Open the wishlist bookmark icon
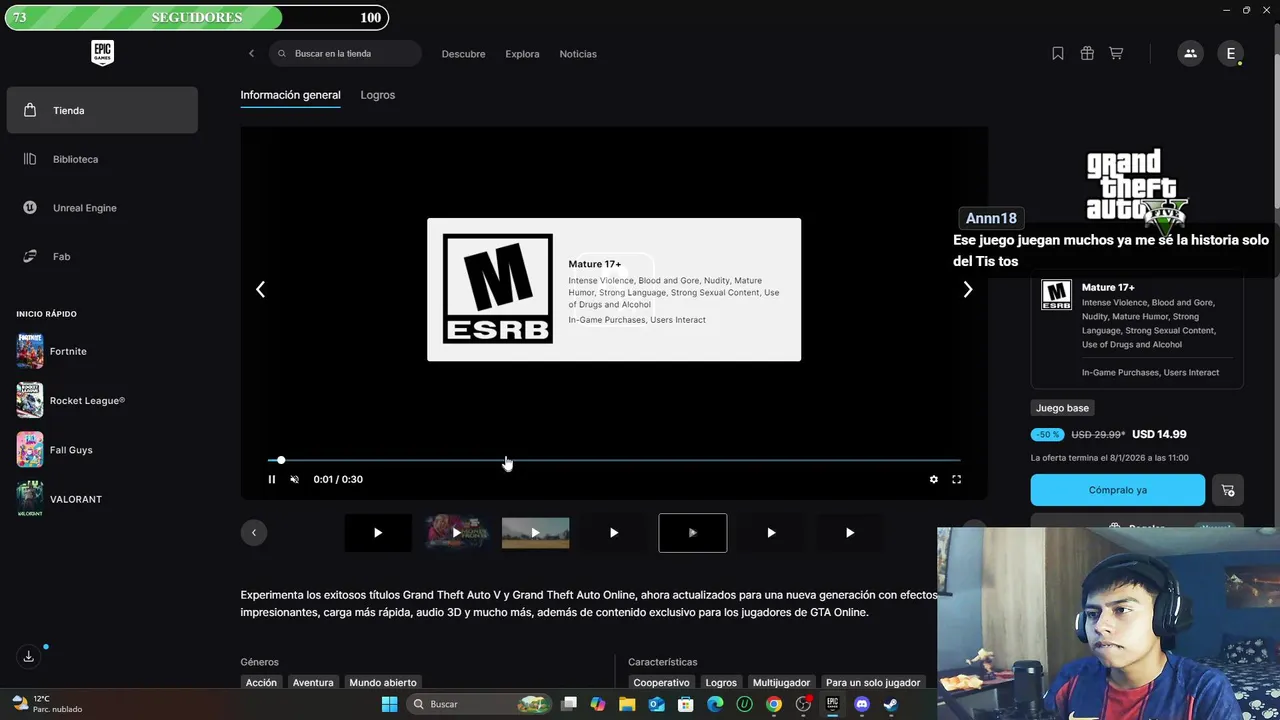Viewport: 1280px width, 720px height. pos(1058,53)
